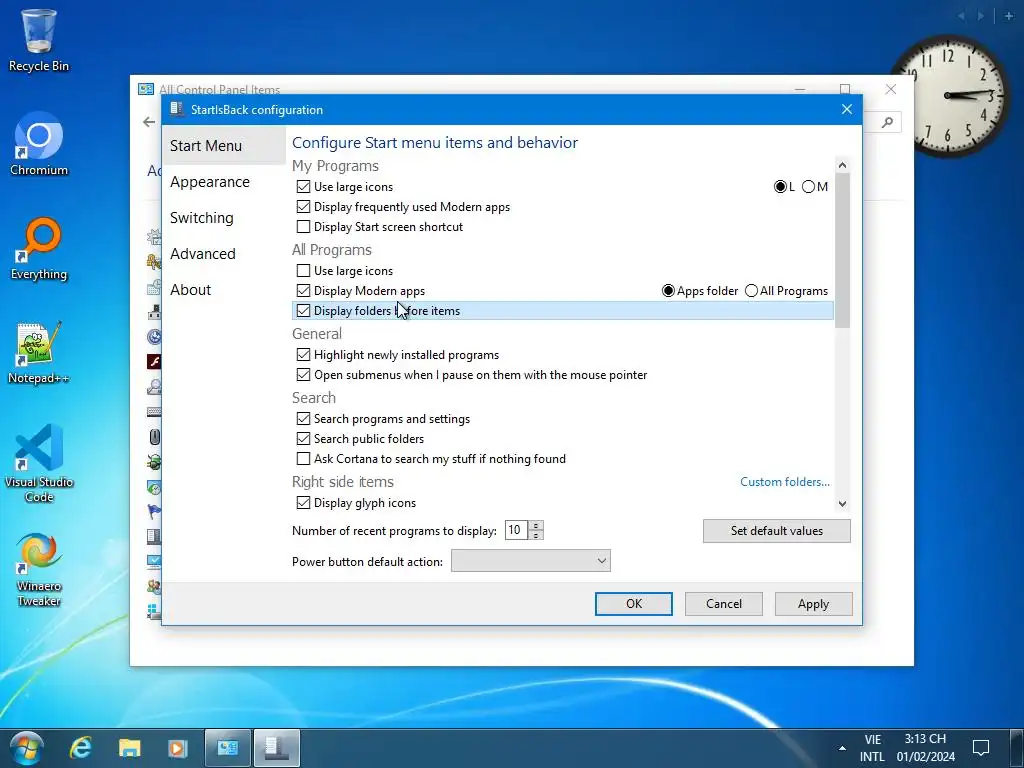This screenshot has height=768, width=1024.
Task: Click the recent programs number field
Action: pos(516,530)
